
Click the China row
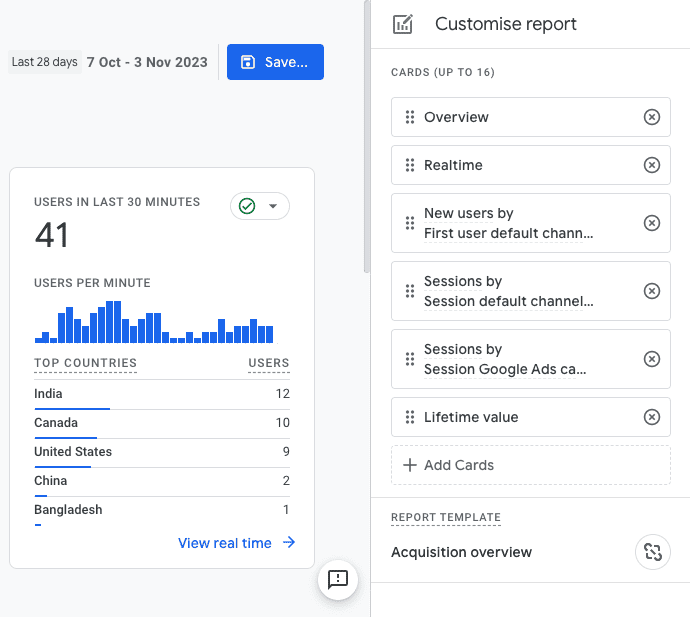tap(162, 481)
